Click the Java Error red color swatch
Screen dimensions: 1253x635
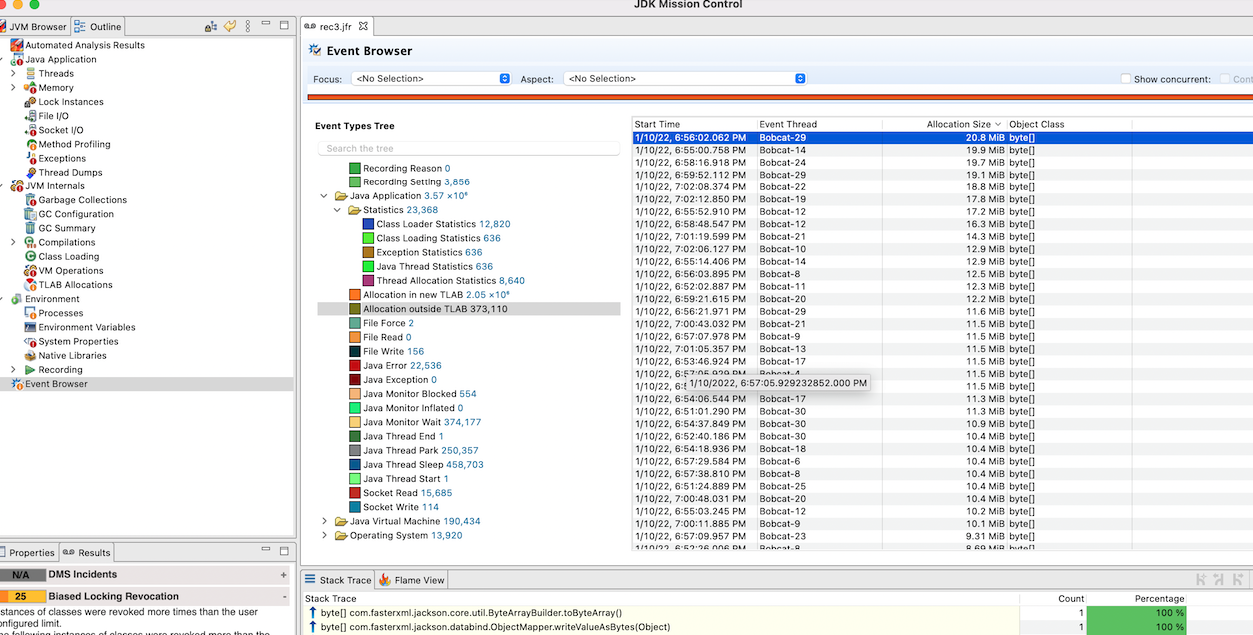tap(355, 366)
